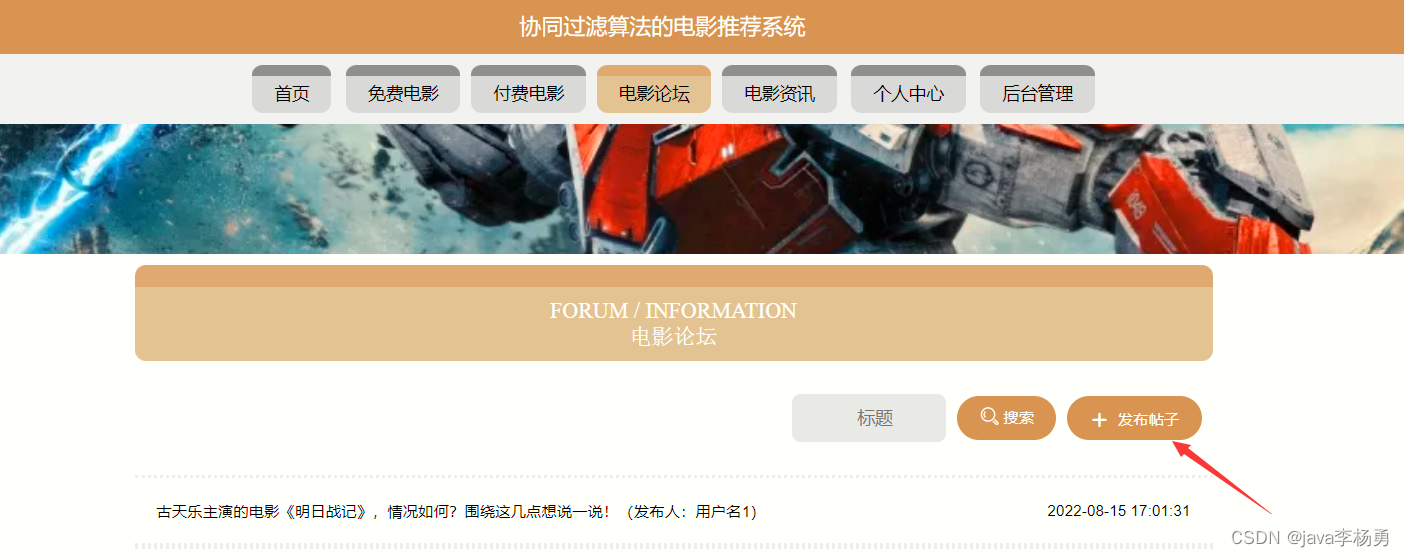Focus the 标题 search input field
Screen dimensions: 1404x557
869,418
